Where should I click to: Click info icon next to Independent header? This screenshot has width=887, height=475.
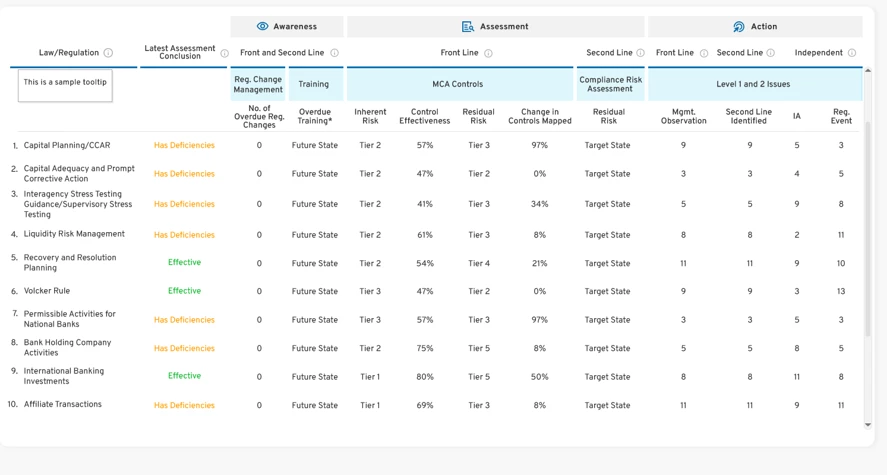(x=852, y=53)
